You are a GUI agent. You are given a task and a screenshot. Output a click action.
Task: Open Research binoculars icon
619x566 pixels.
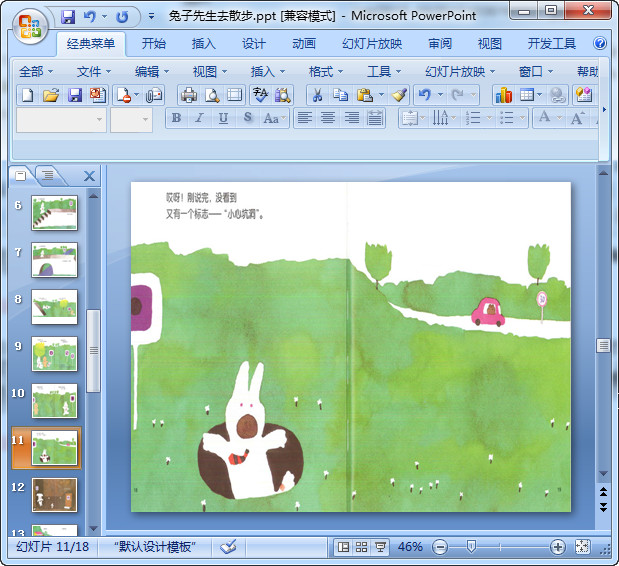click(x=283, y=95)
